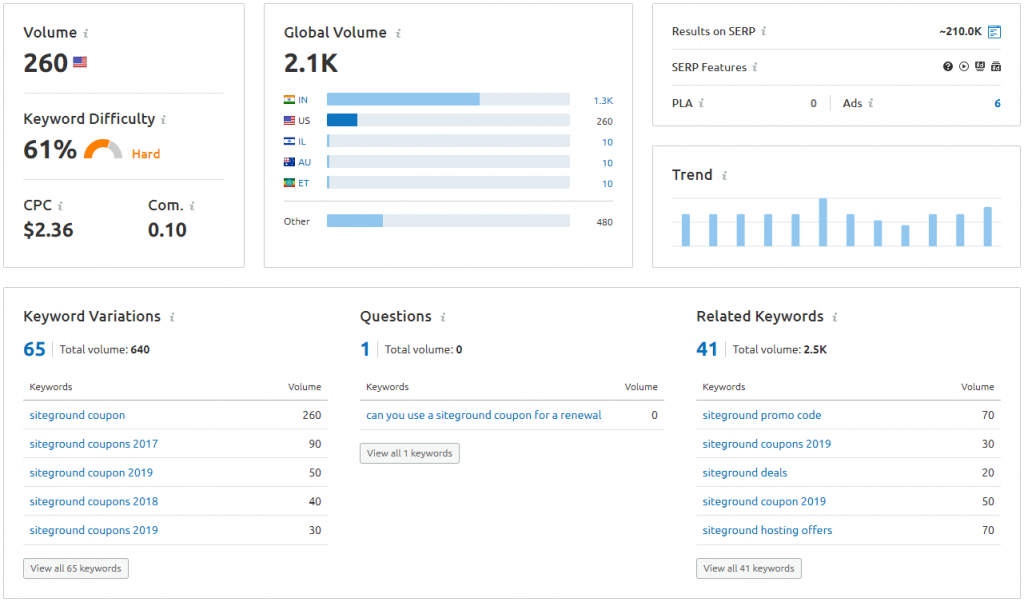Click the info icon next to PLA
Viewport: 1024px width, 602px height.
[x=701, y=103]
